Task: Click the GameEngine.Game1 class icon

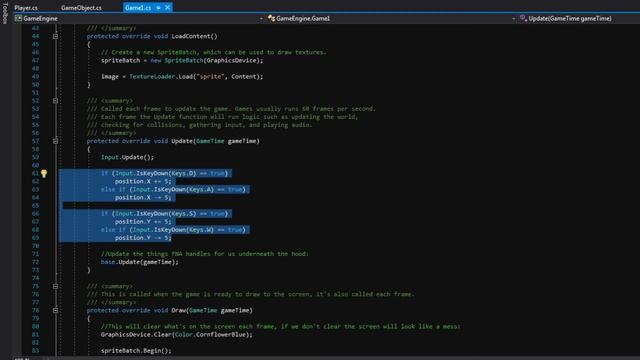Action: [x=271, y=18]
